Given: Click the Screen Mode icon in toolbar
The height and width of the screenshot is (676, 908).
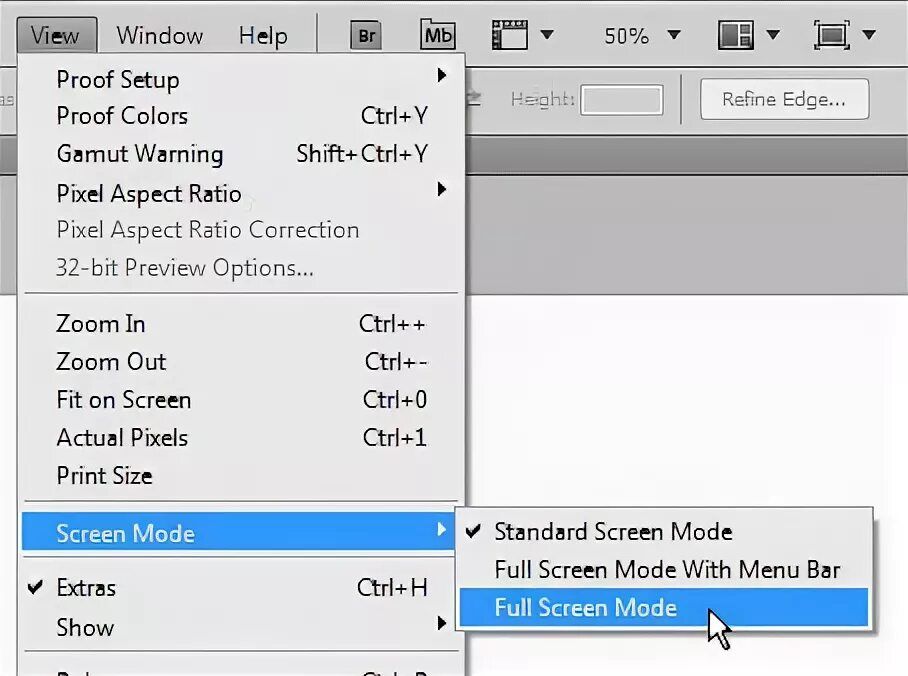Looking at the screenshot, I should click(832, 35).
